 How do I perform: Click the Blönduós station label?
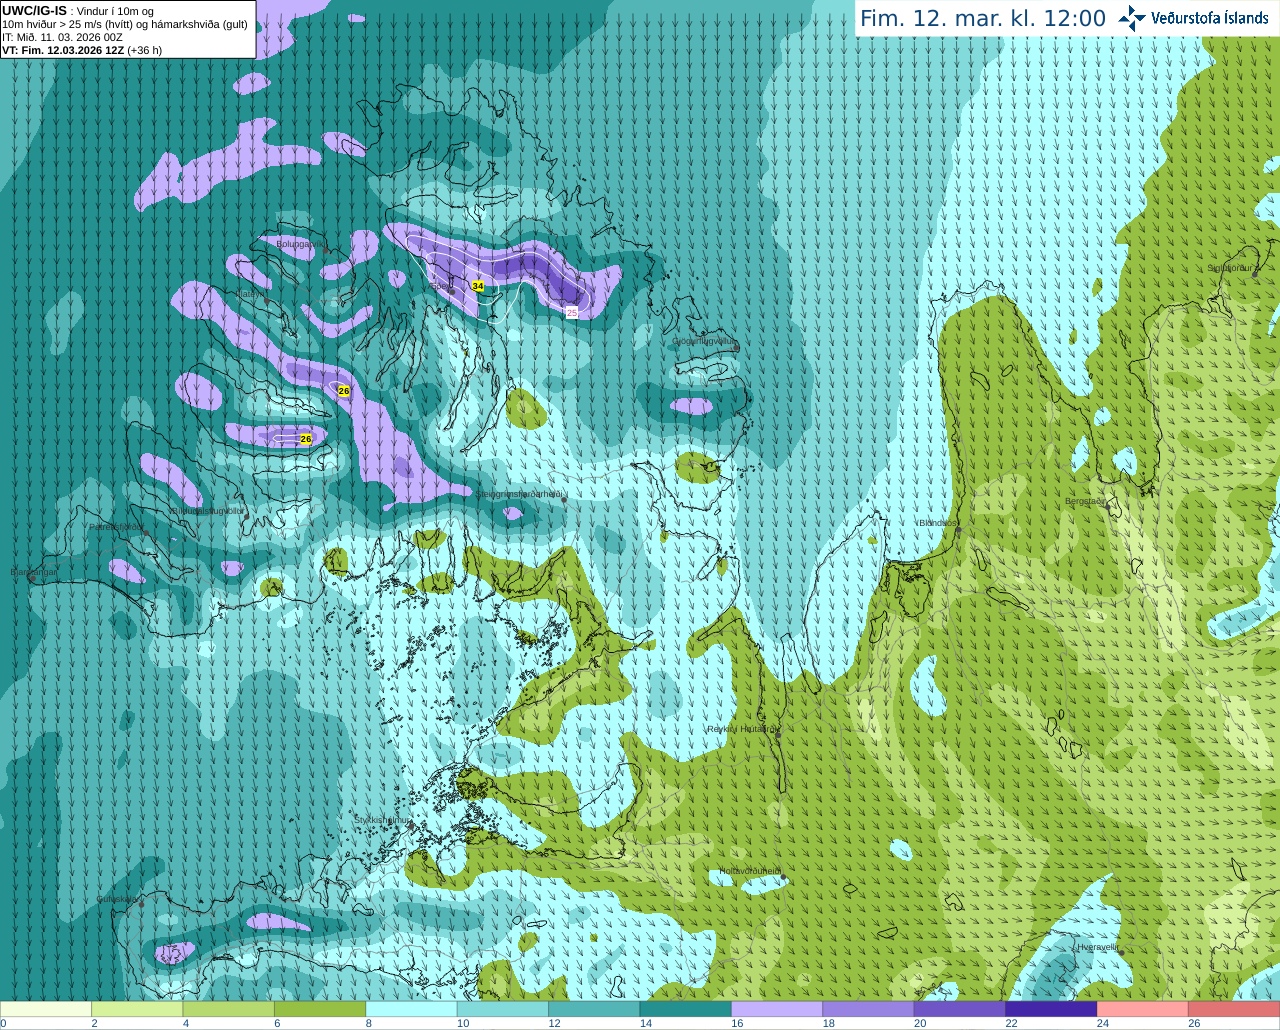[938, 523]
